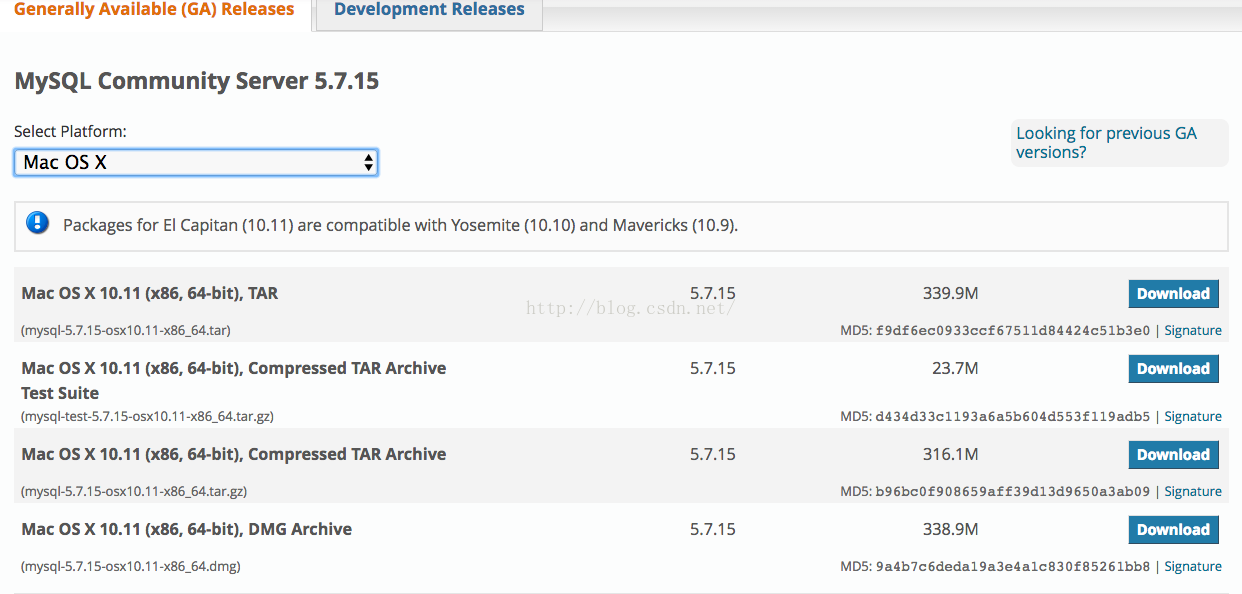Open Signature link for the DMG file
Screen dimensions: 1242x594
[x=1193, y=566]
